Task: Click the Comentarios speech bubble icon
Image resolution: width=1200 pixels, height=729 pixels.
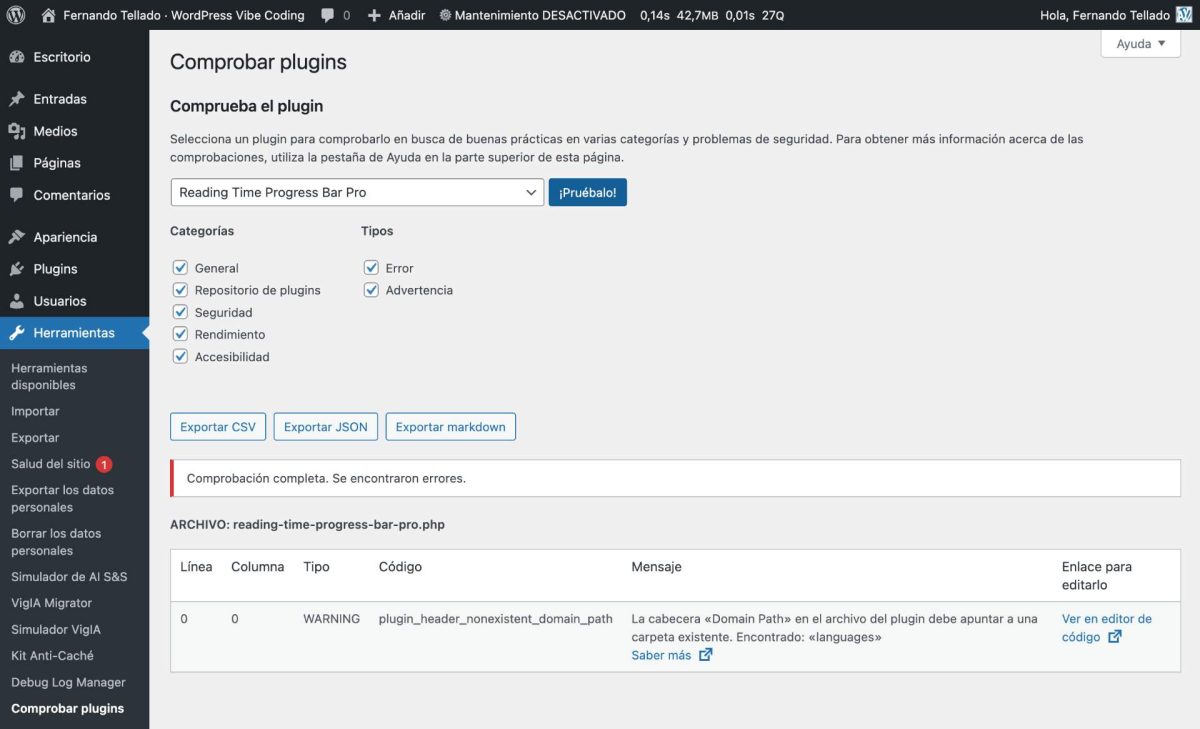Action: 18,194
